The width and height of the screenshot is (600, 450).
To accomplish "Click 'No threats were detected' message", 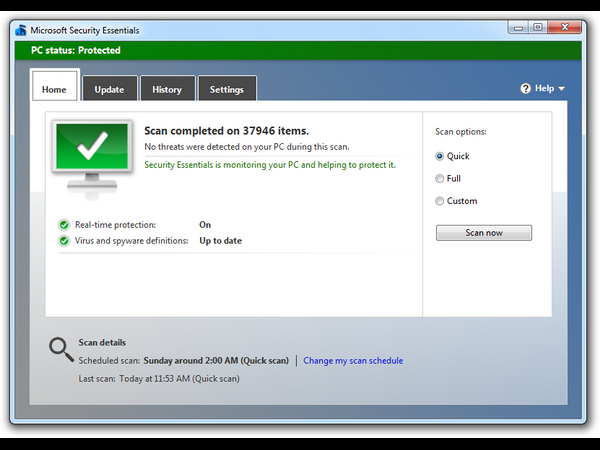I will (247, 147).
